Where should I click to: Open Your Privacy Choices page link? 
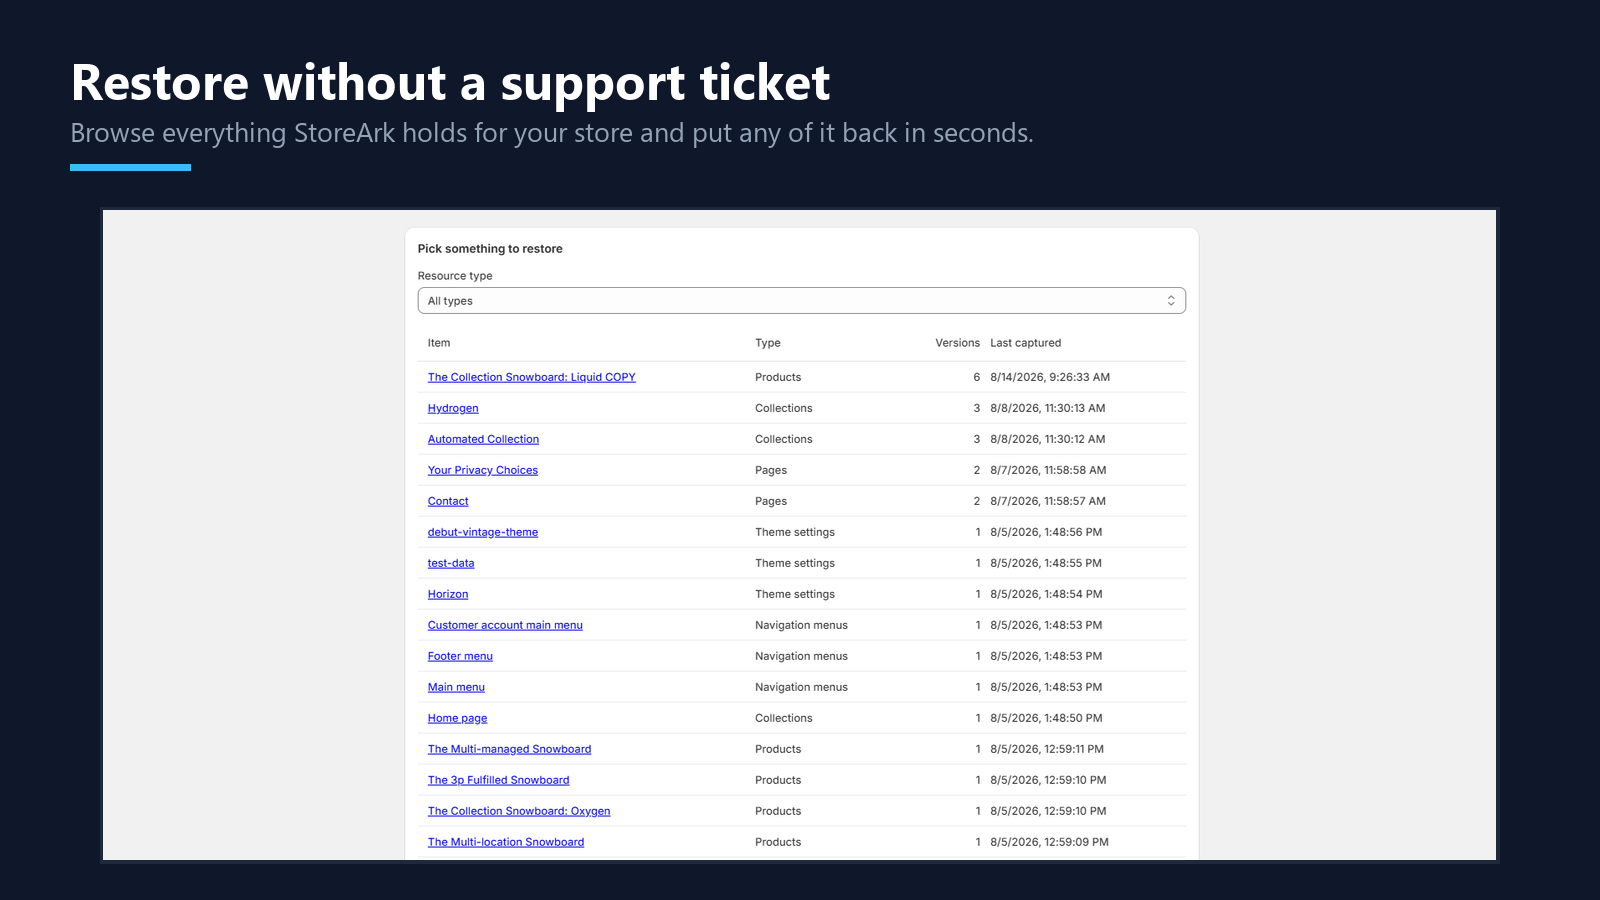point(483,470)
